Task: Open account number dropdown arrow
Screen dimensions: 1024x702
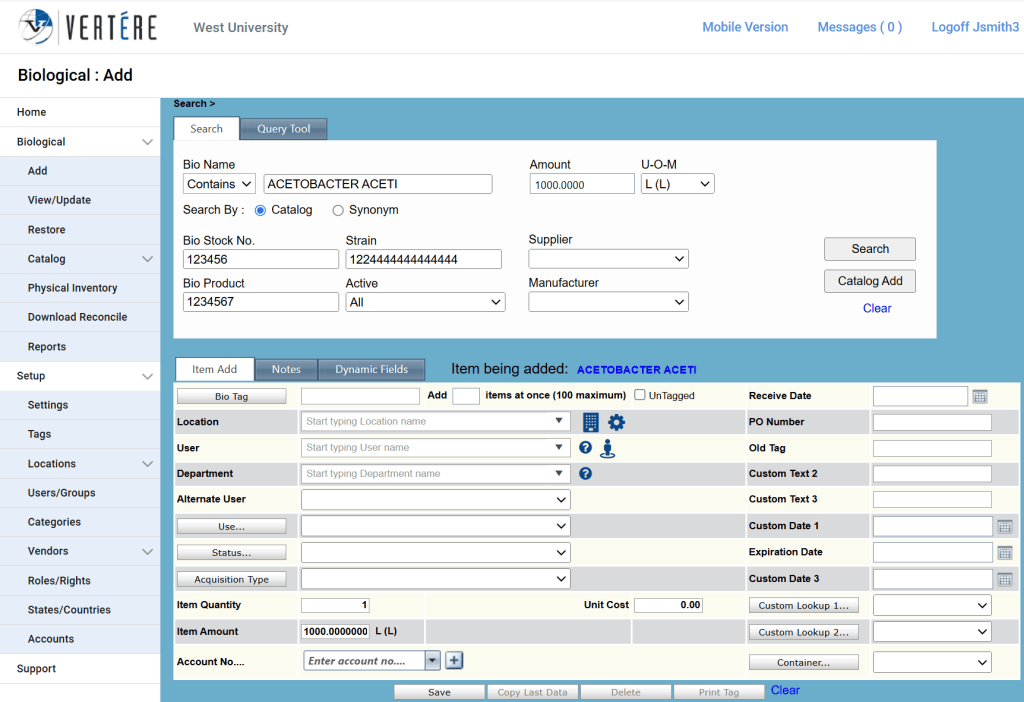Action: [x=432, y=661]
